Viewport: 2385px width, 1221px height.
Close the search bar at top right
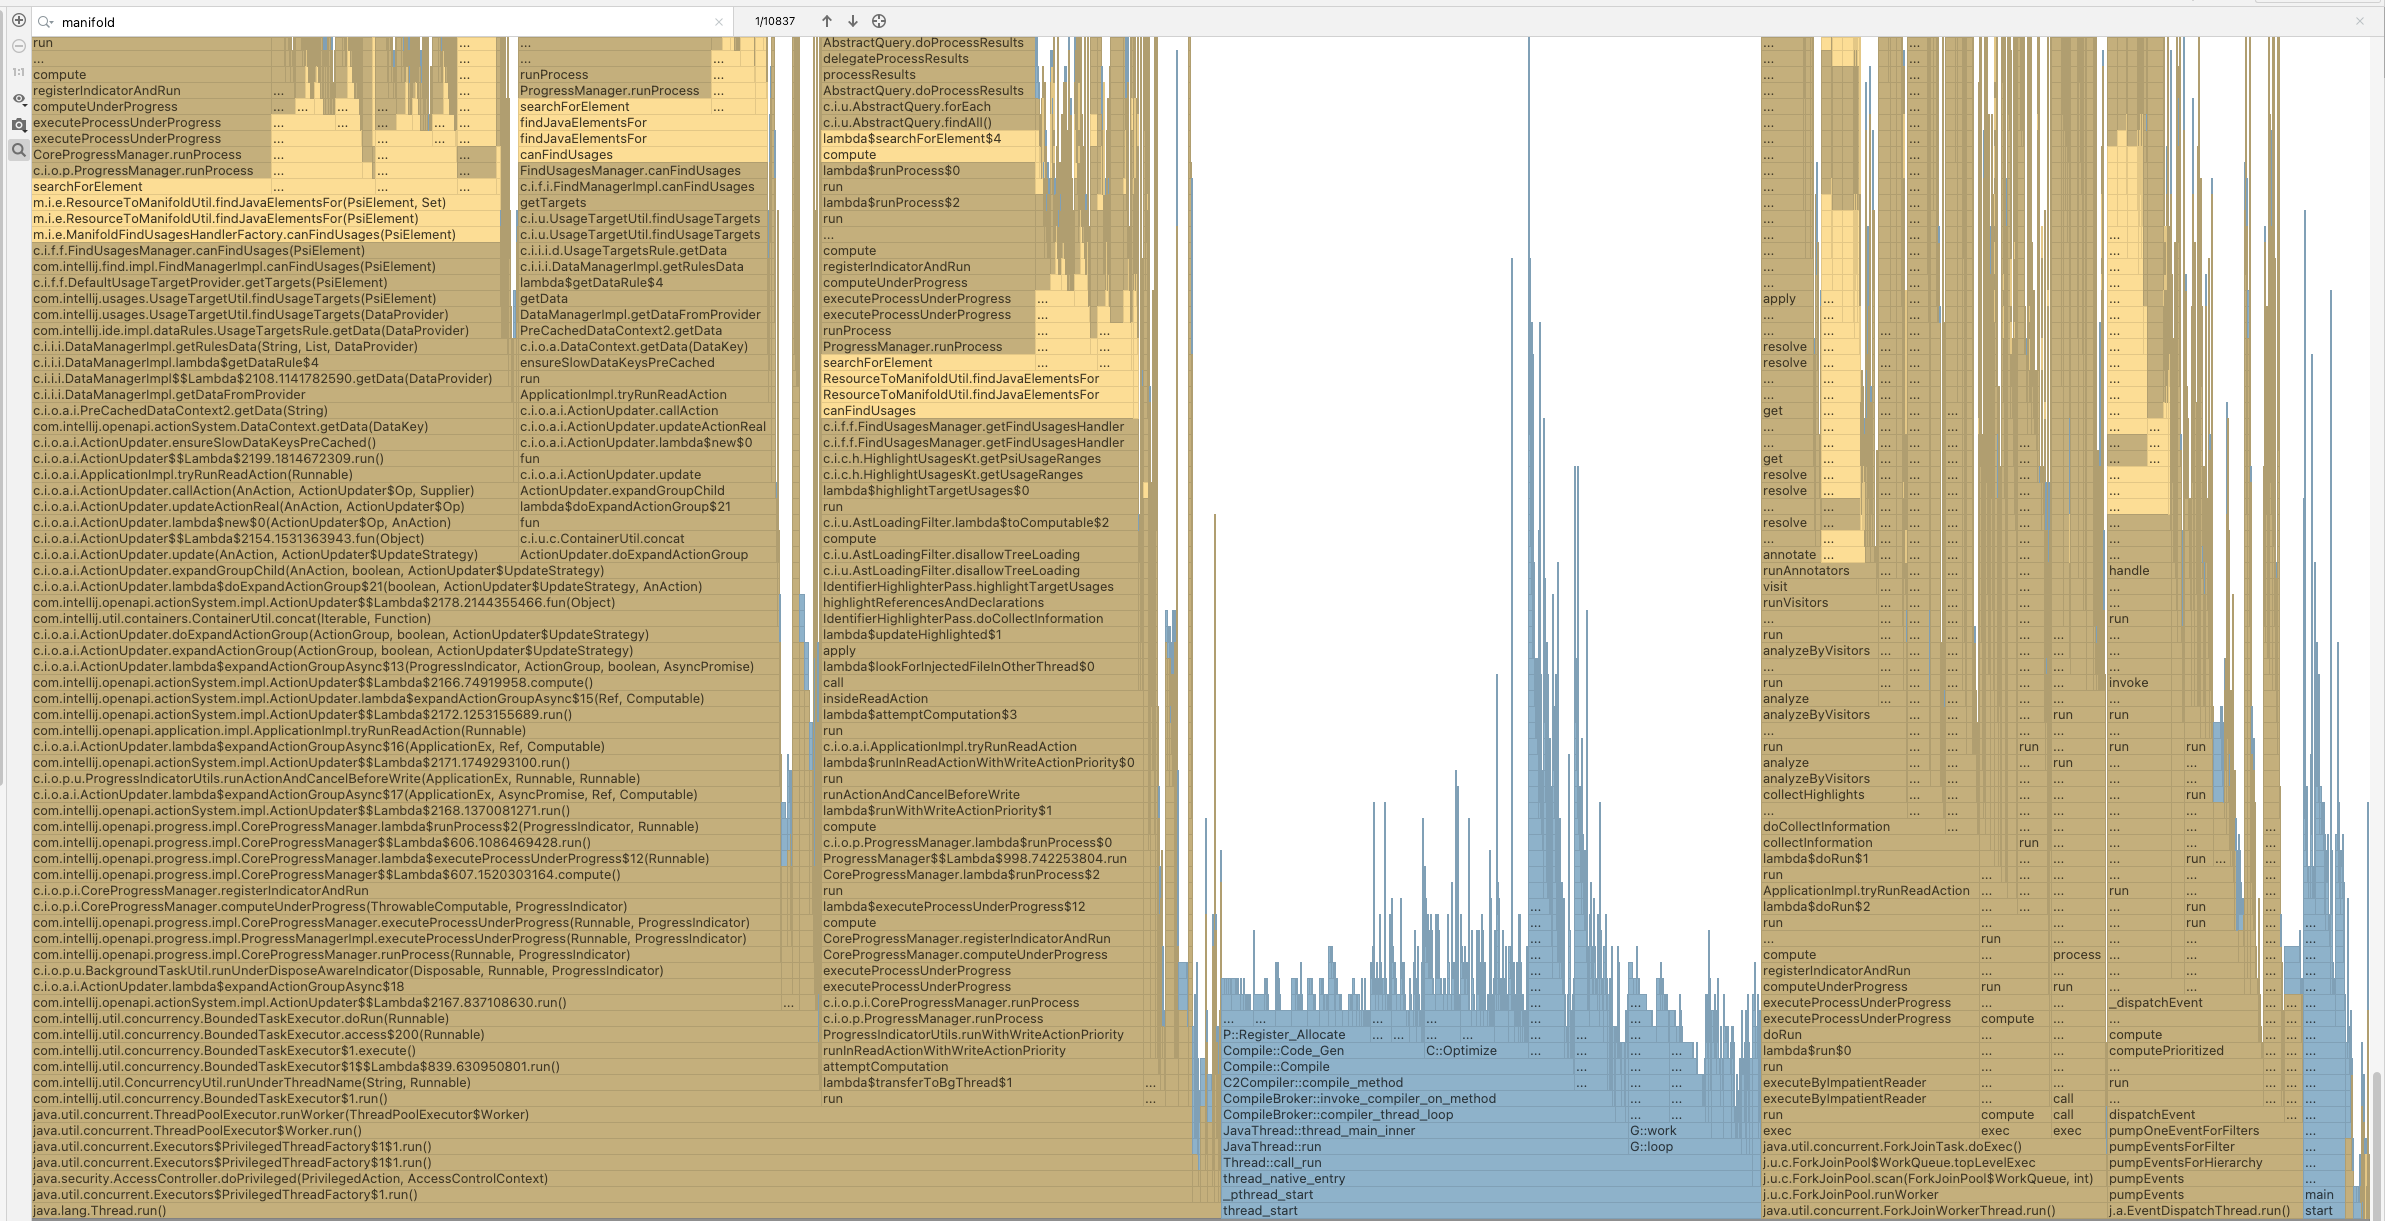[2360, 21]
